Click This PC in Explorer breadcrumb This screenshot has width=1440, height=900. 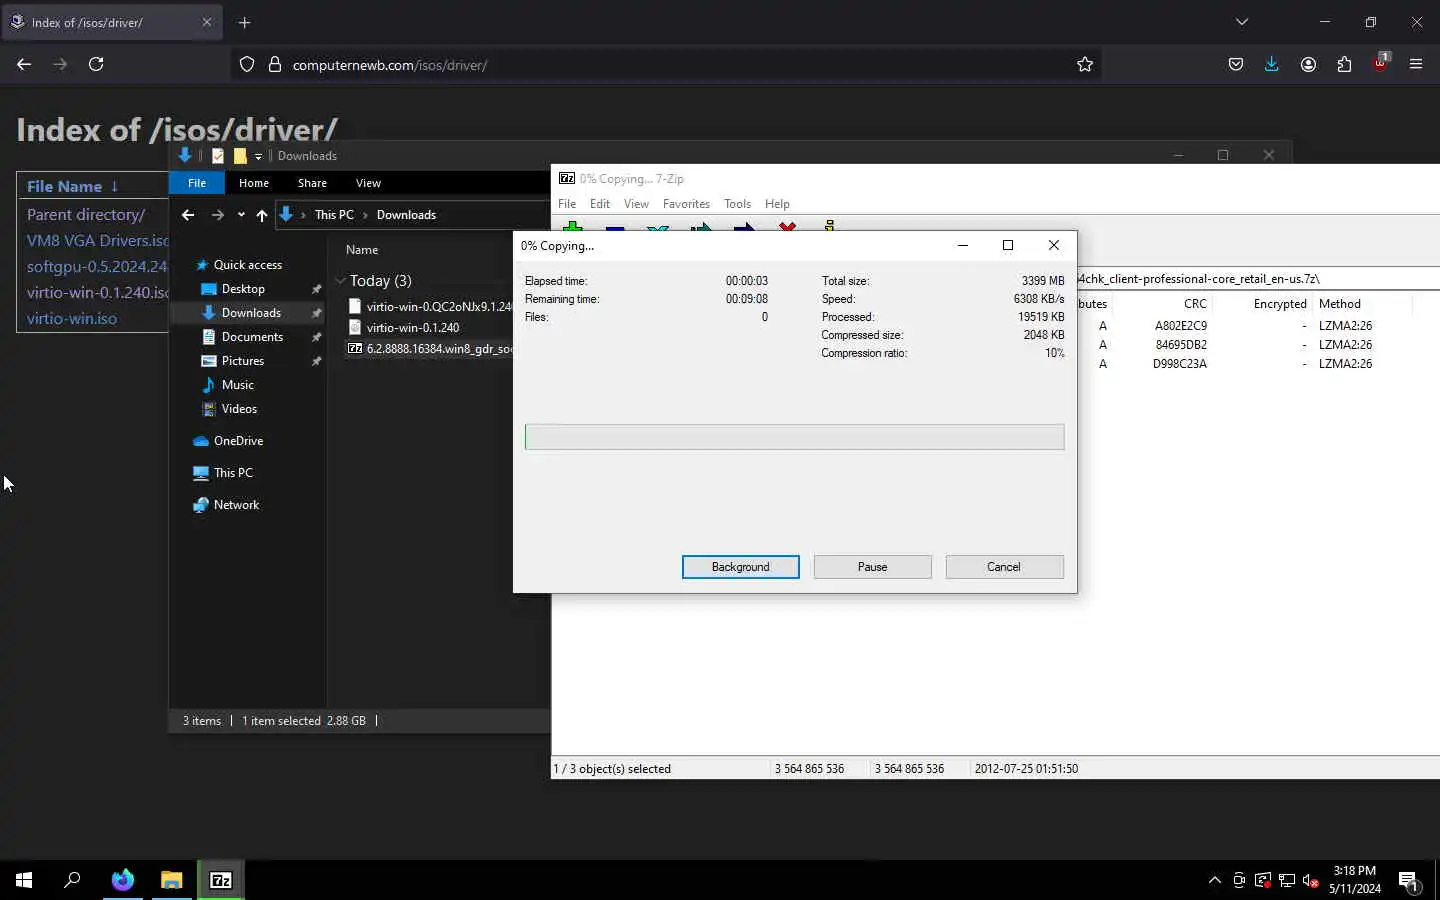pos(334,215)
